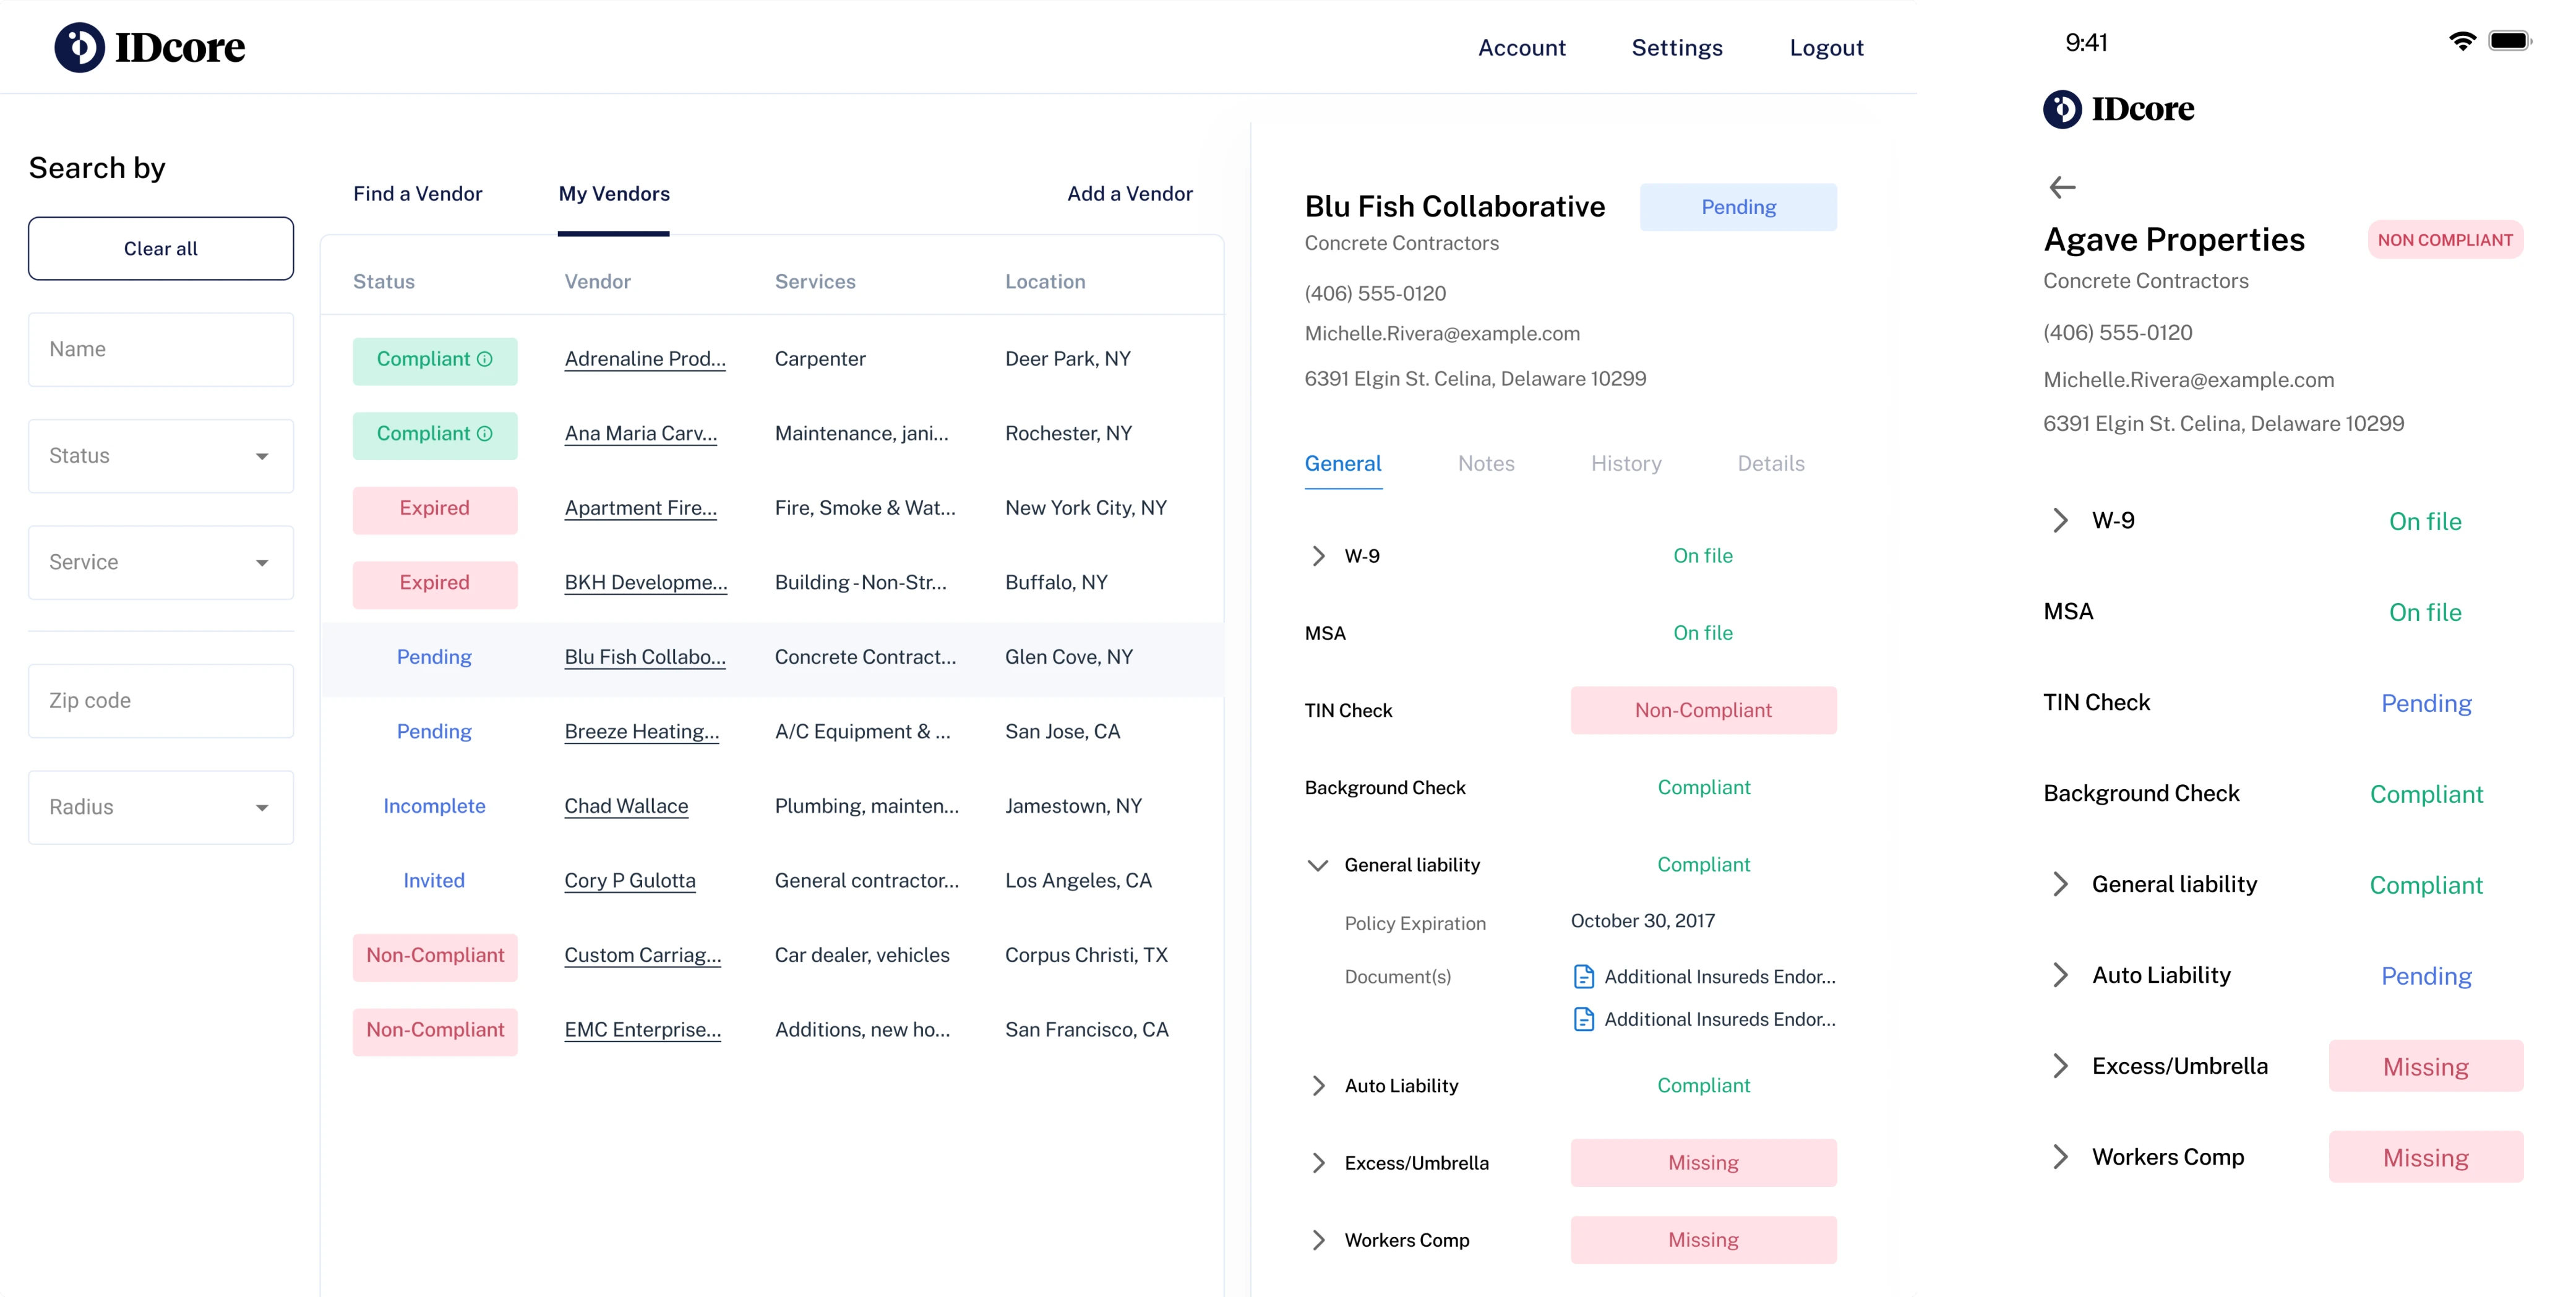The width and height of the screenshot is (2576, 1297).
Task: Open the Chad Wallace vendor link
Action: [x=626, y=806]
